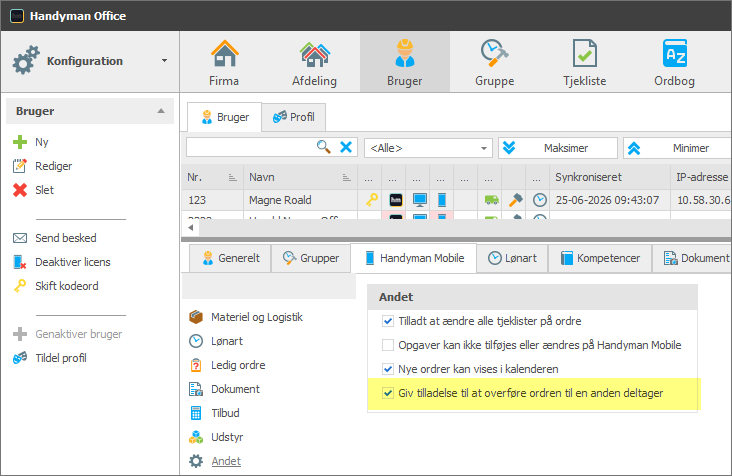Click key icon in Magne Roald row
This screenshot has height=476, width=732.
(x=372, y=200)
